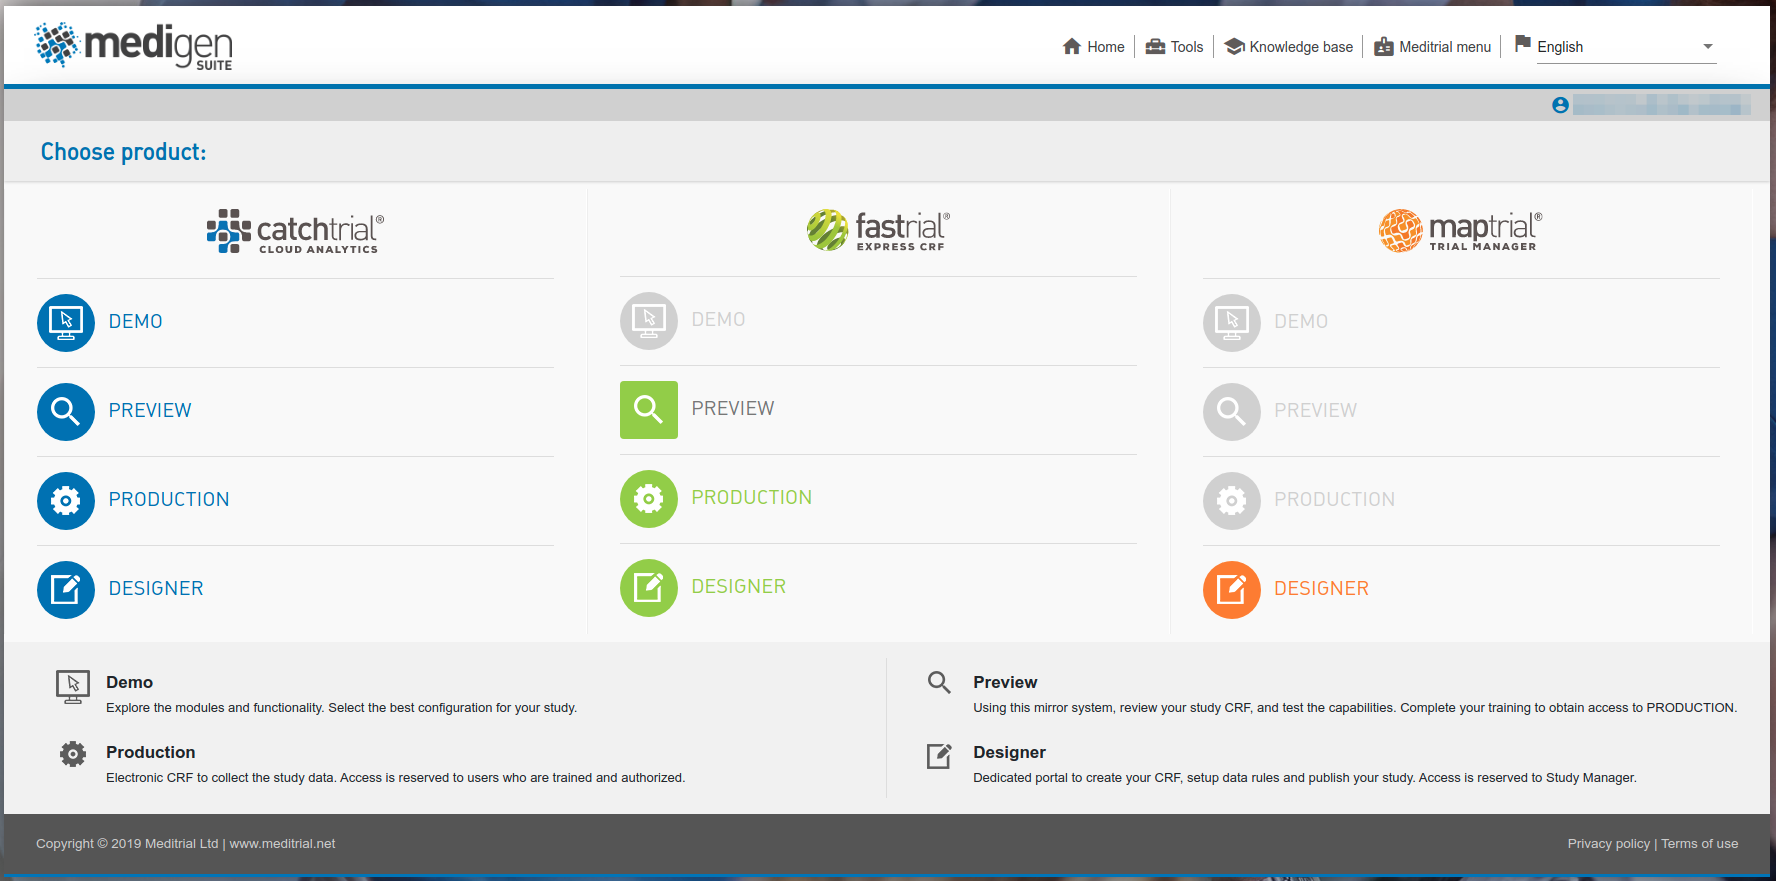Click the Home house icon
The height and width of the screenshot is (881, 1776).
(1072, 46)
